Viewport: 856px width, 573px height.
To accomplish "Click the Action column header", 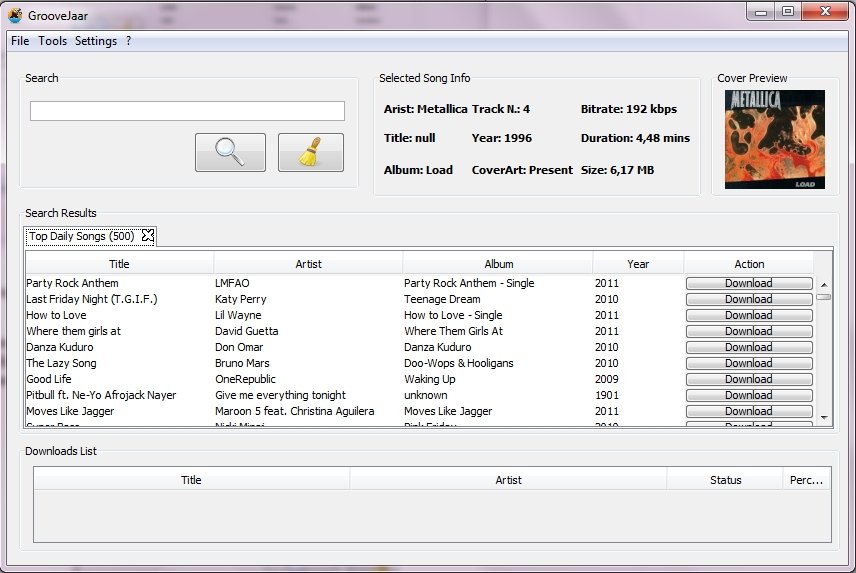I will tap(749, 264).
